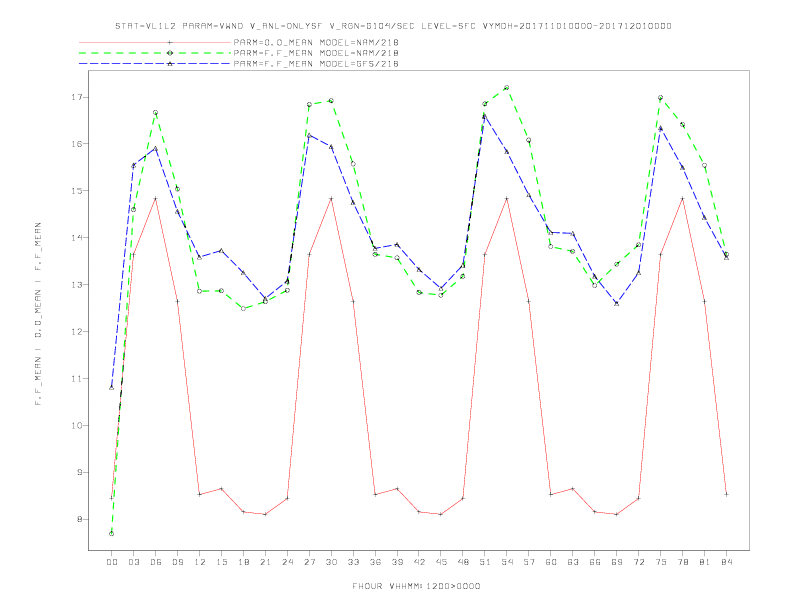
Task: Click x-axis tick label 27
Action: tap(309, 562)
